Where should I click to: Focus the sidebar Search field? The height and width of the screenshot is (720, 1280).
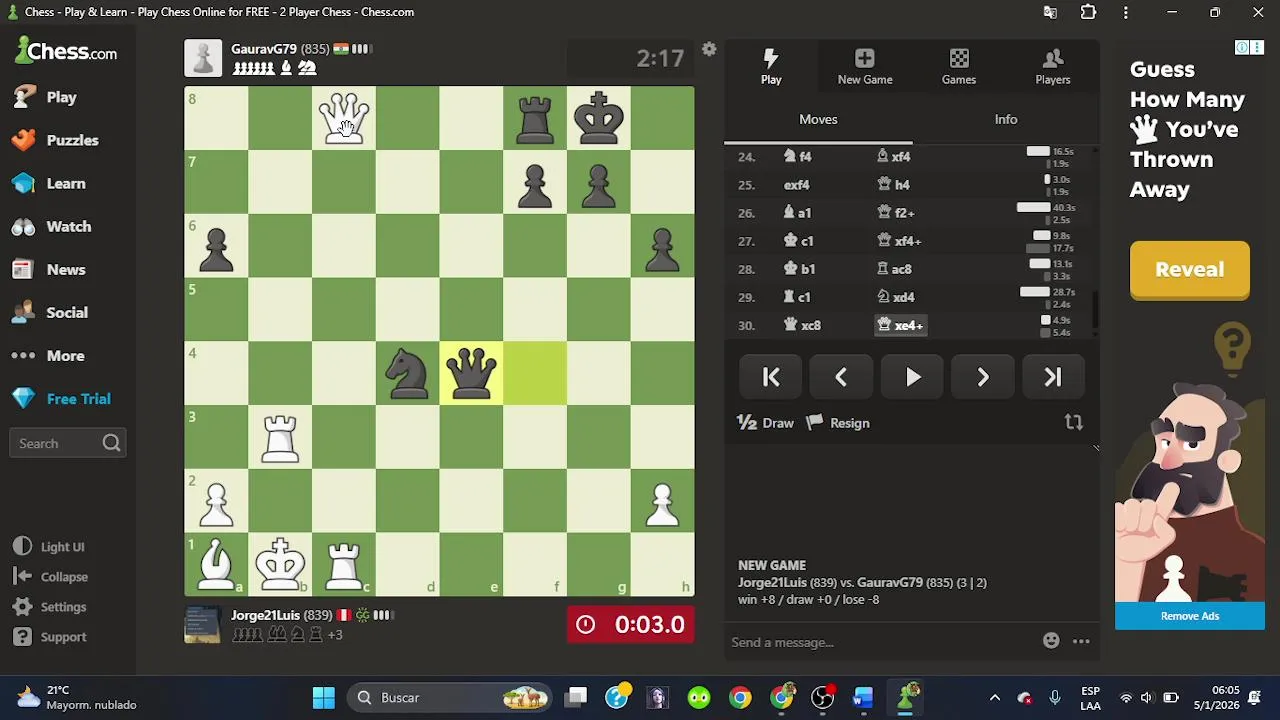pyautogui.click(x=66, y=443)
